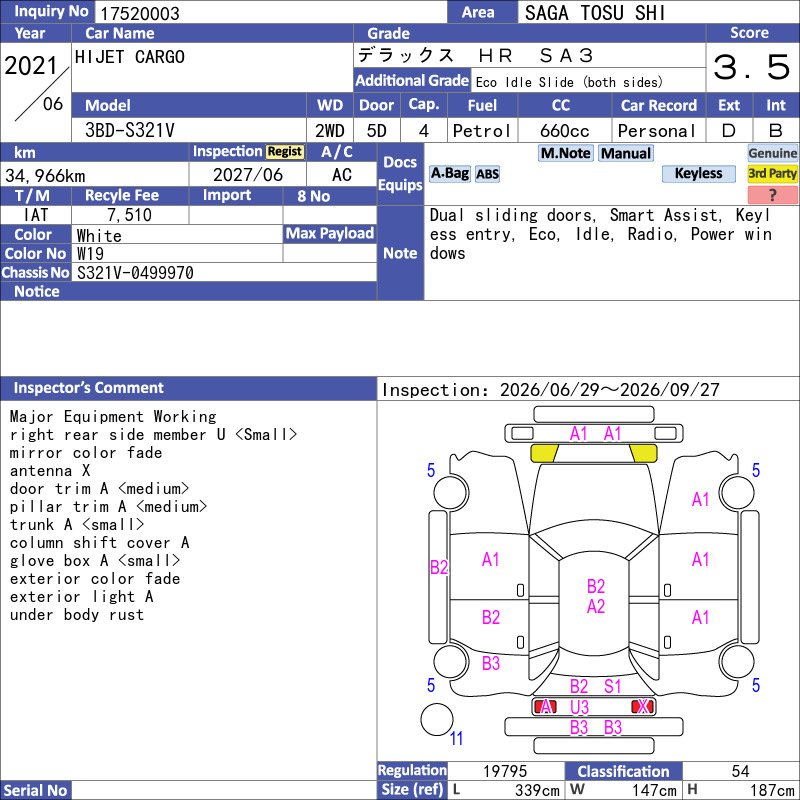
Task: Click the Score value 3.5
Action: coord(752,67)
